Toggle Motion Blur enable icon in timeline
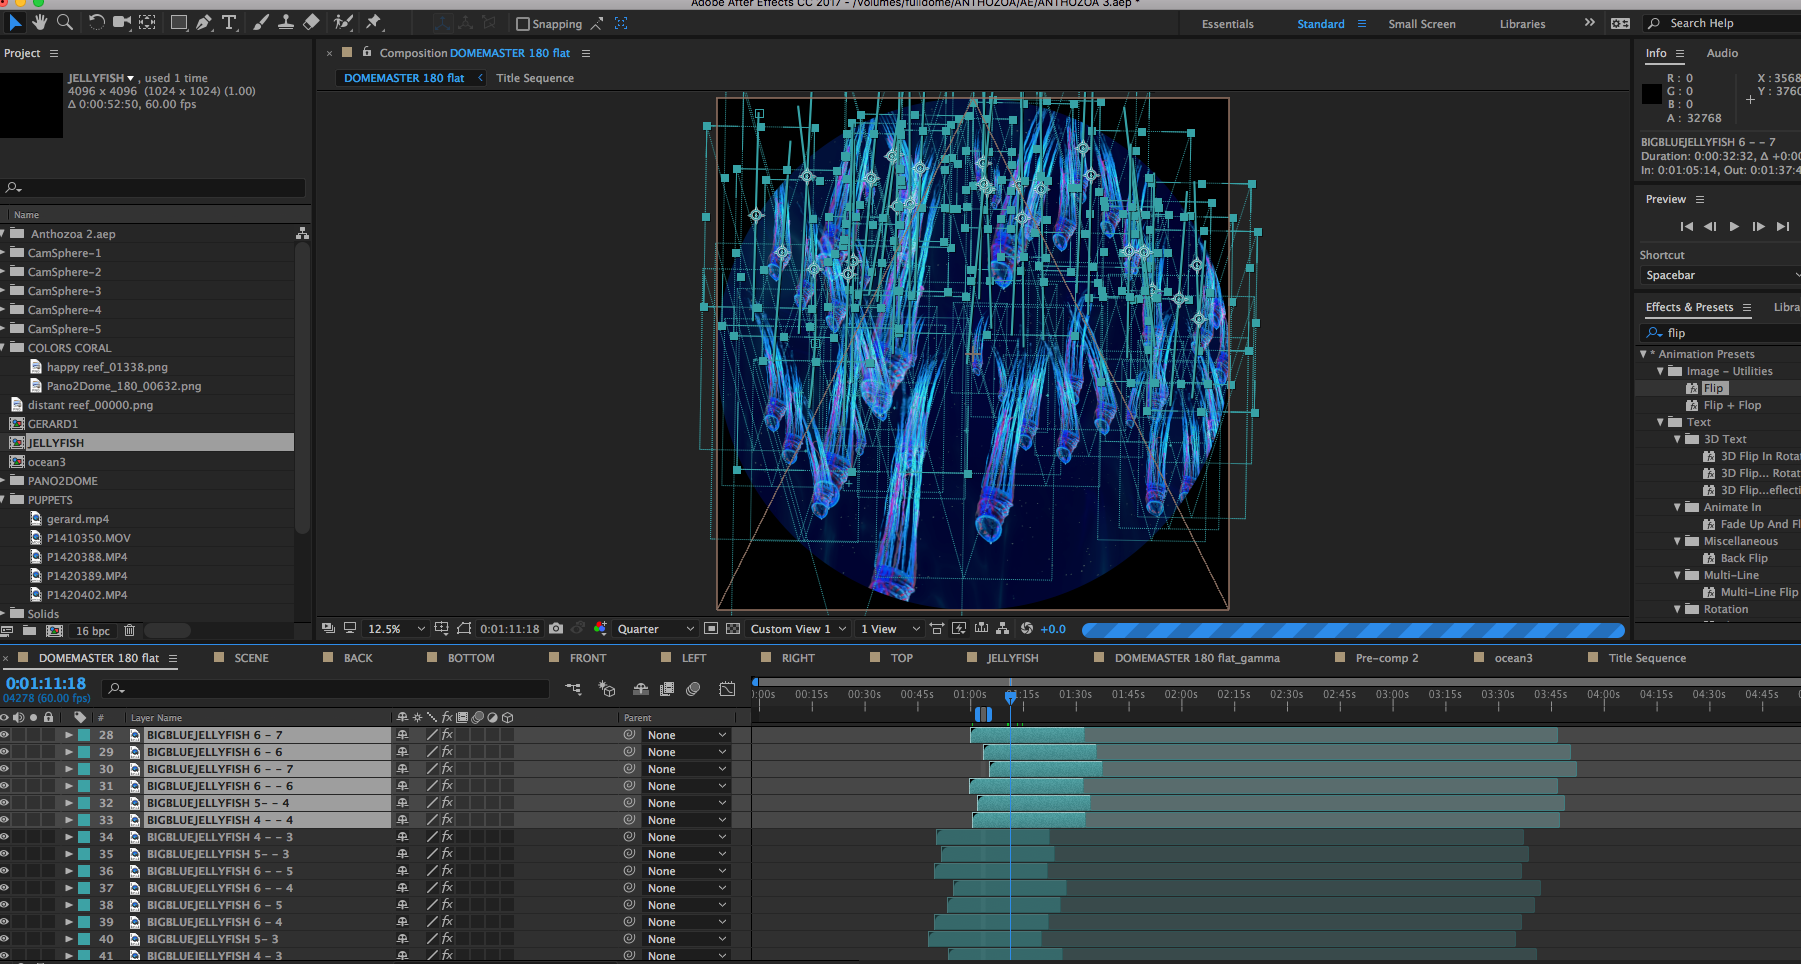Screen dimensions: 1801x964 (693, 689)
